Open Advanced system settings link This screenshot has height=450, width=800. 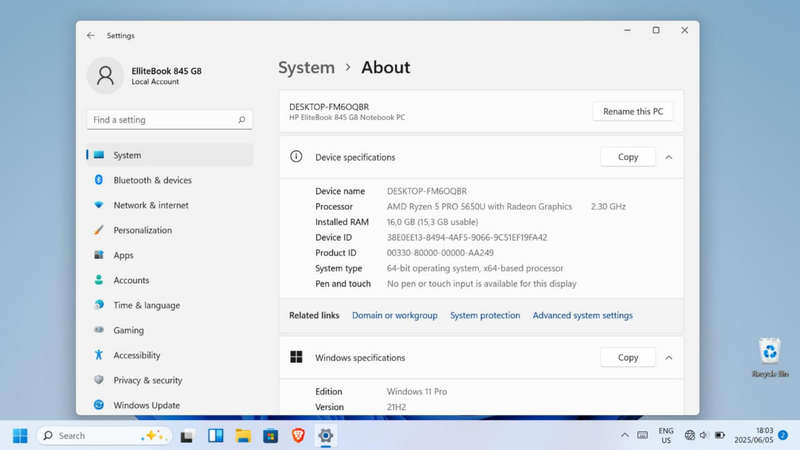583,315
